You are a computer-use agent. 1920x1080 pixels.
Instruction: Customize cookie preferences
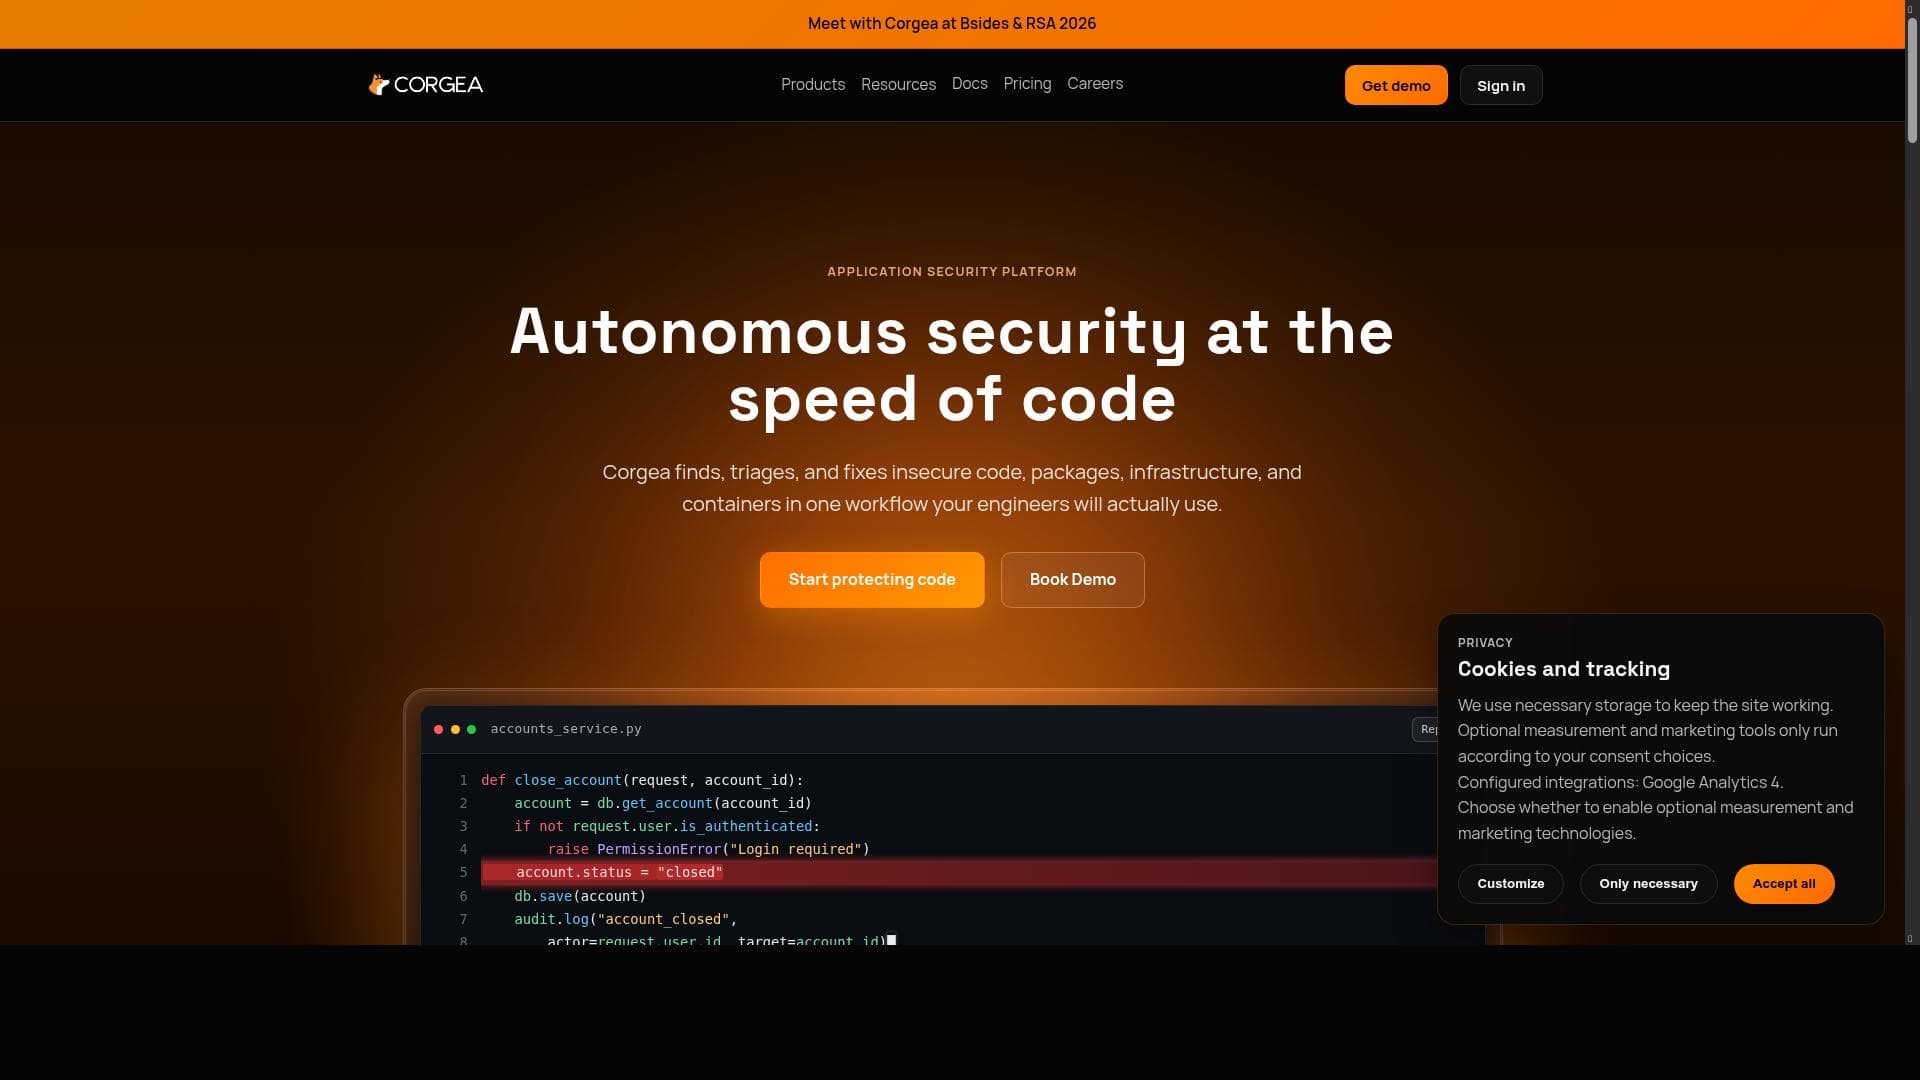[x=1510, y=884]
